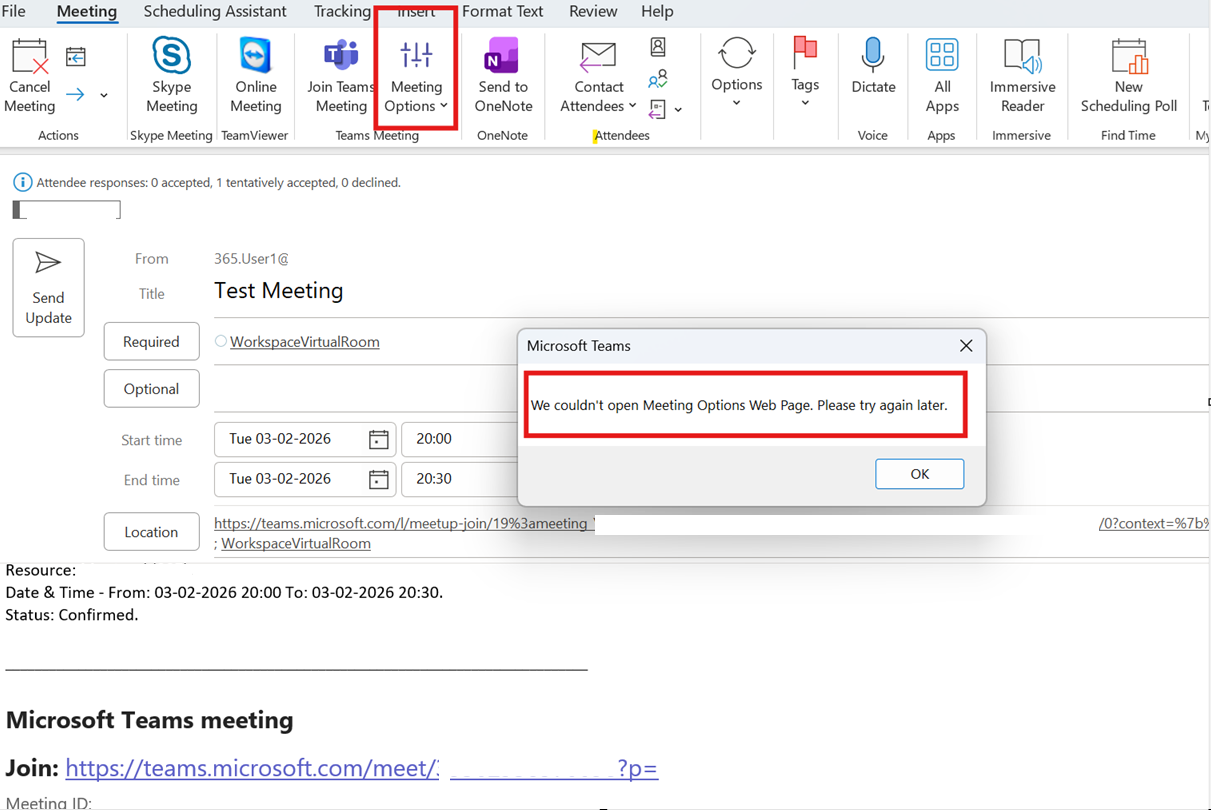Click the 365.User1@ From address
The width and height of the screenshot is (1211, 810).
(x=251, y=258)
